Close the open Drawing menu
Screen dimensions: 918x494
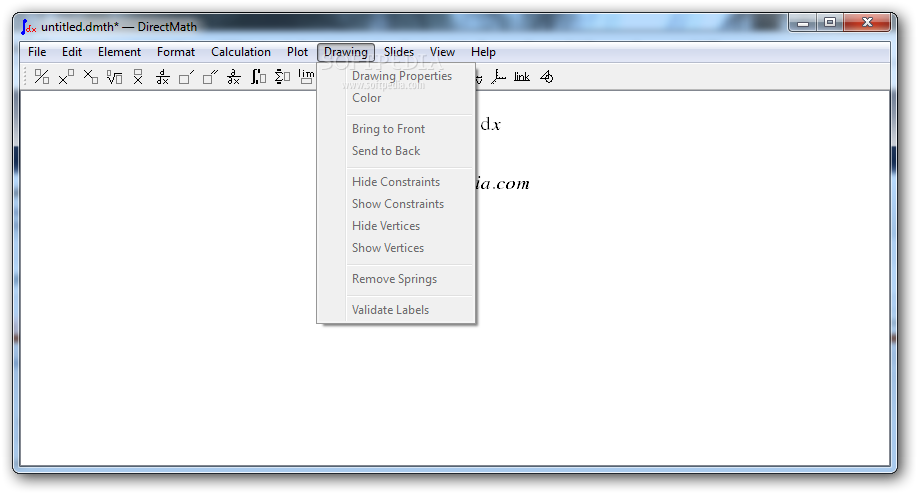coord(346,52)
